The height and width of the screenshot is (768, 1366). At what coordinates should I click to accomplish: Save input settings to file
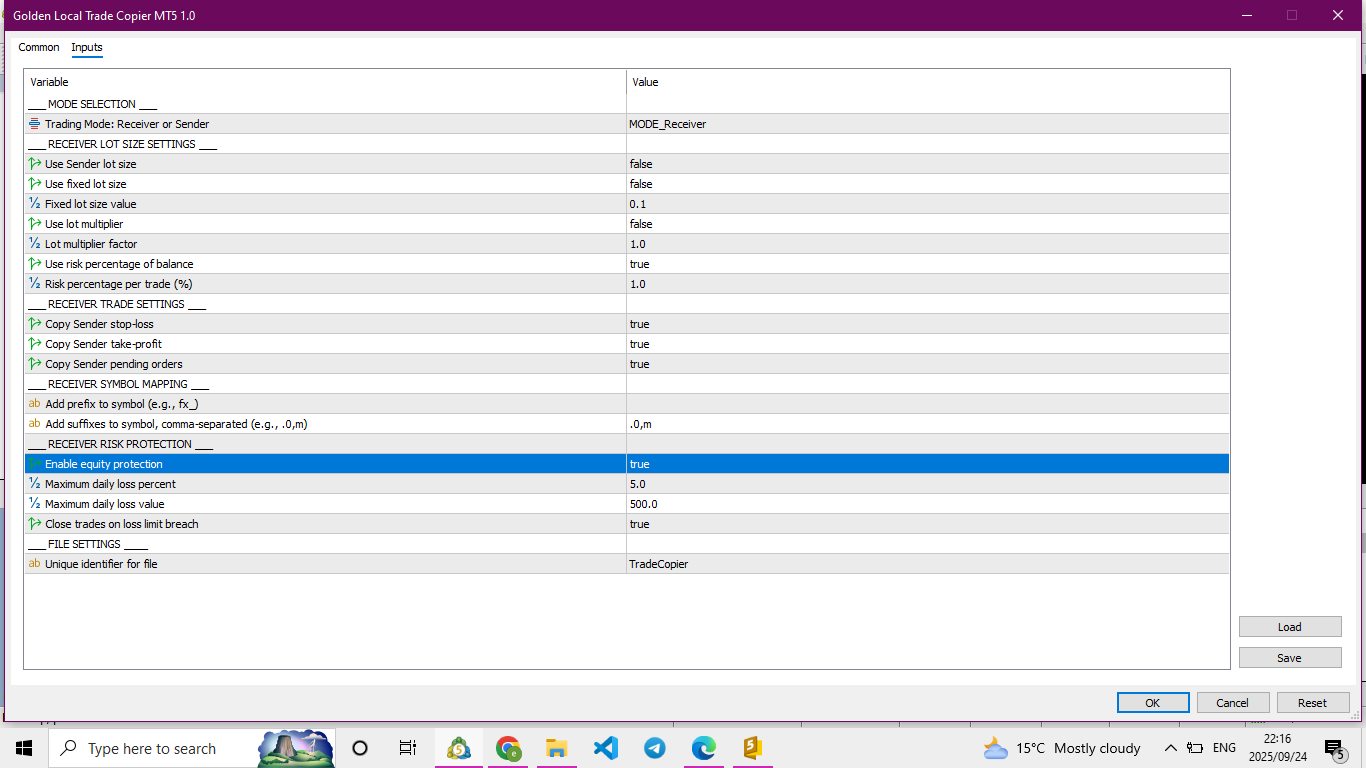[x=1290, y=658]
